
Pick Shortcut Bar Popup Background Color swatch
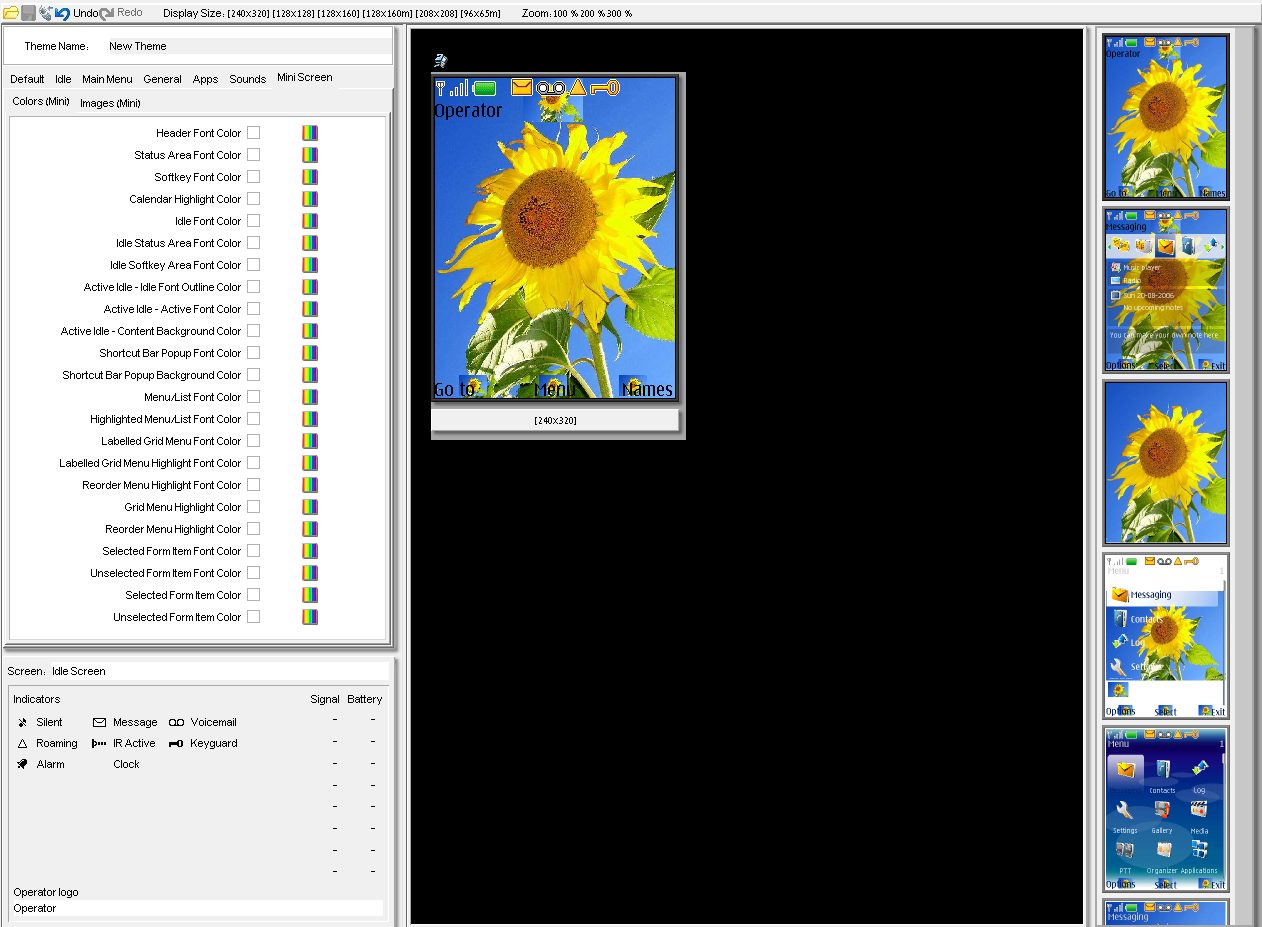click(x=310, y=375)
